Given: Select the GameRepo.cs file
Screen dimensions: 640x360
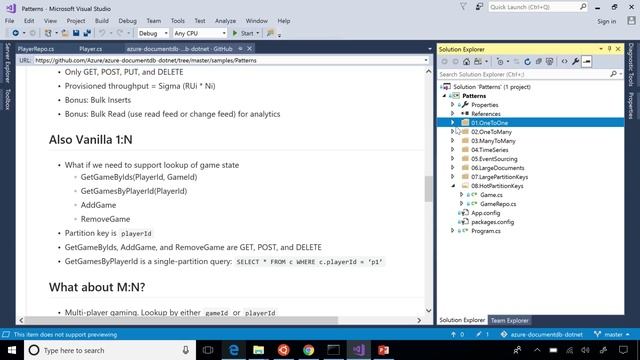Looking at the screenshot, I should [498, 204].
